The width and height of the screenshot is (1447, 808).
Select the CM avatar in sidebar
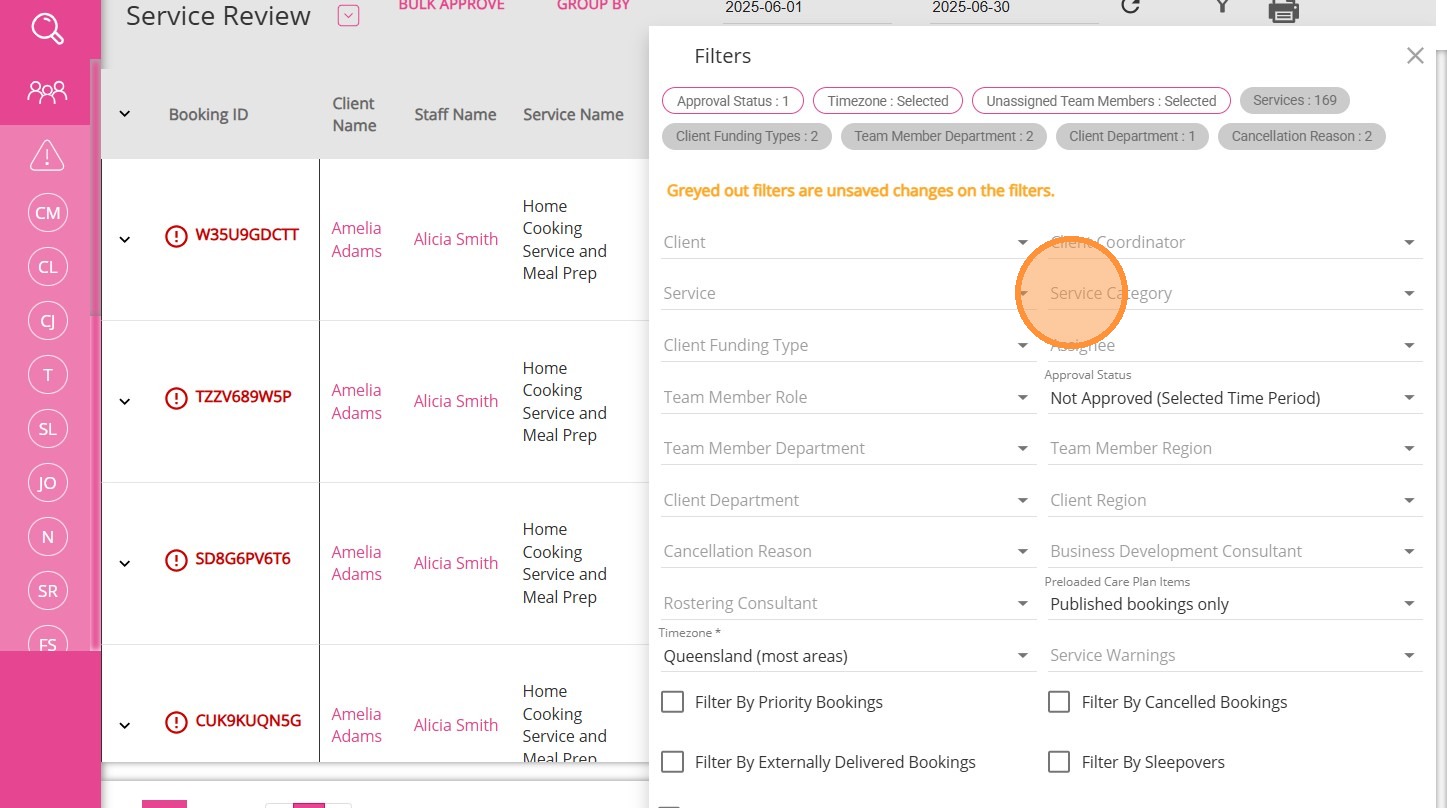pyautogui.click(x=47, y=213)
